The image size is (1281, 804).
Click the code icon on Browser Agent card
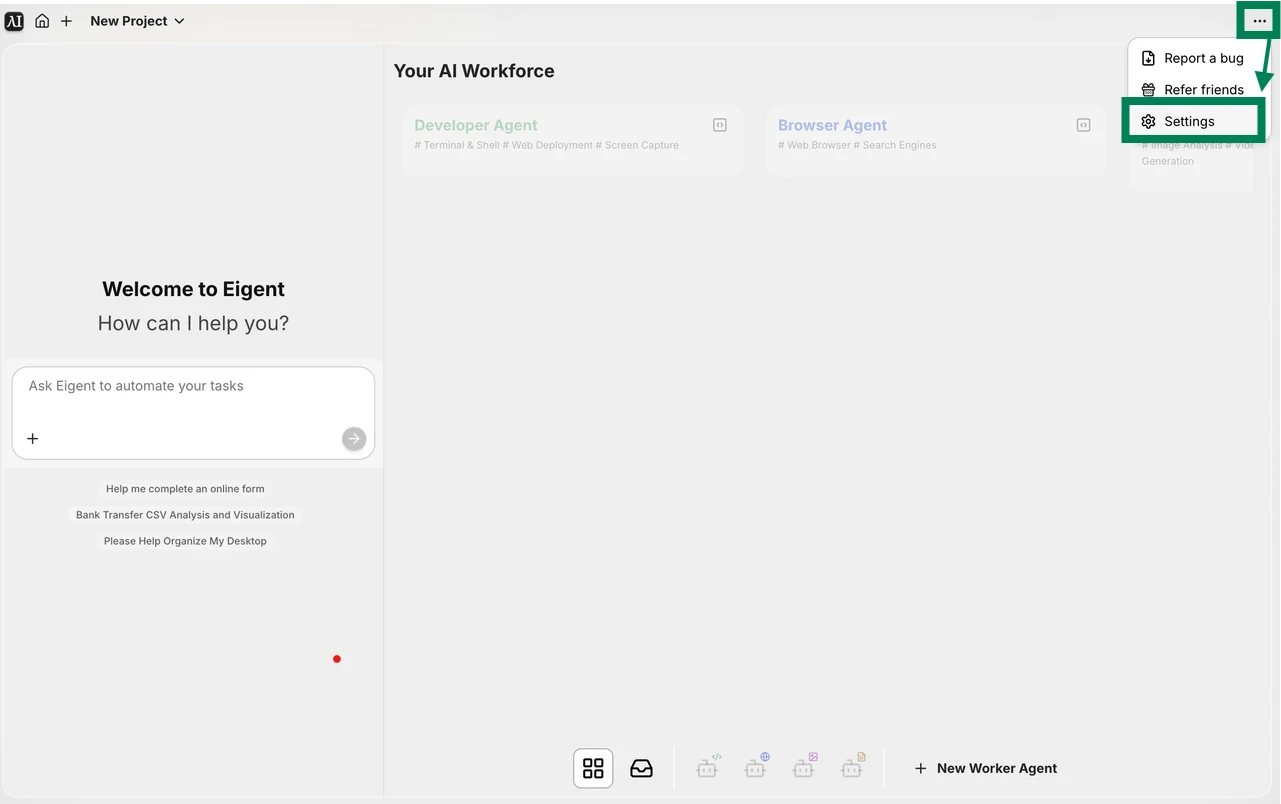click(x=1083, y=125)
